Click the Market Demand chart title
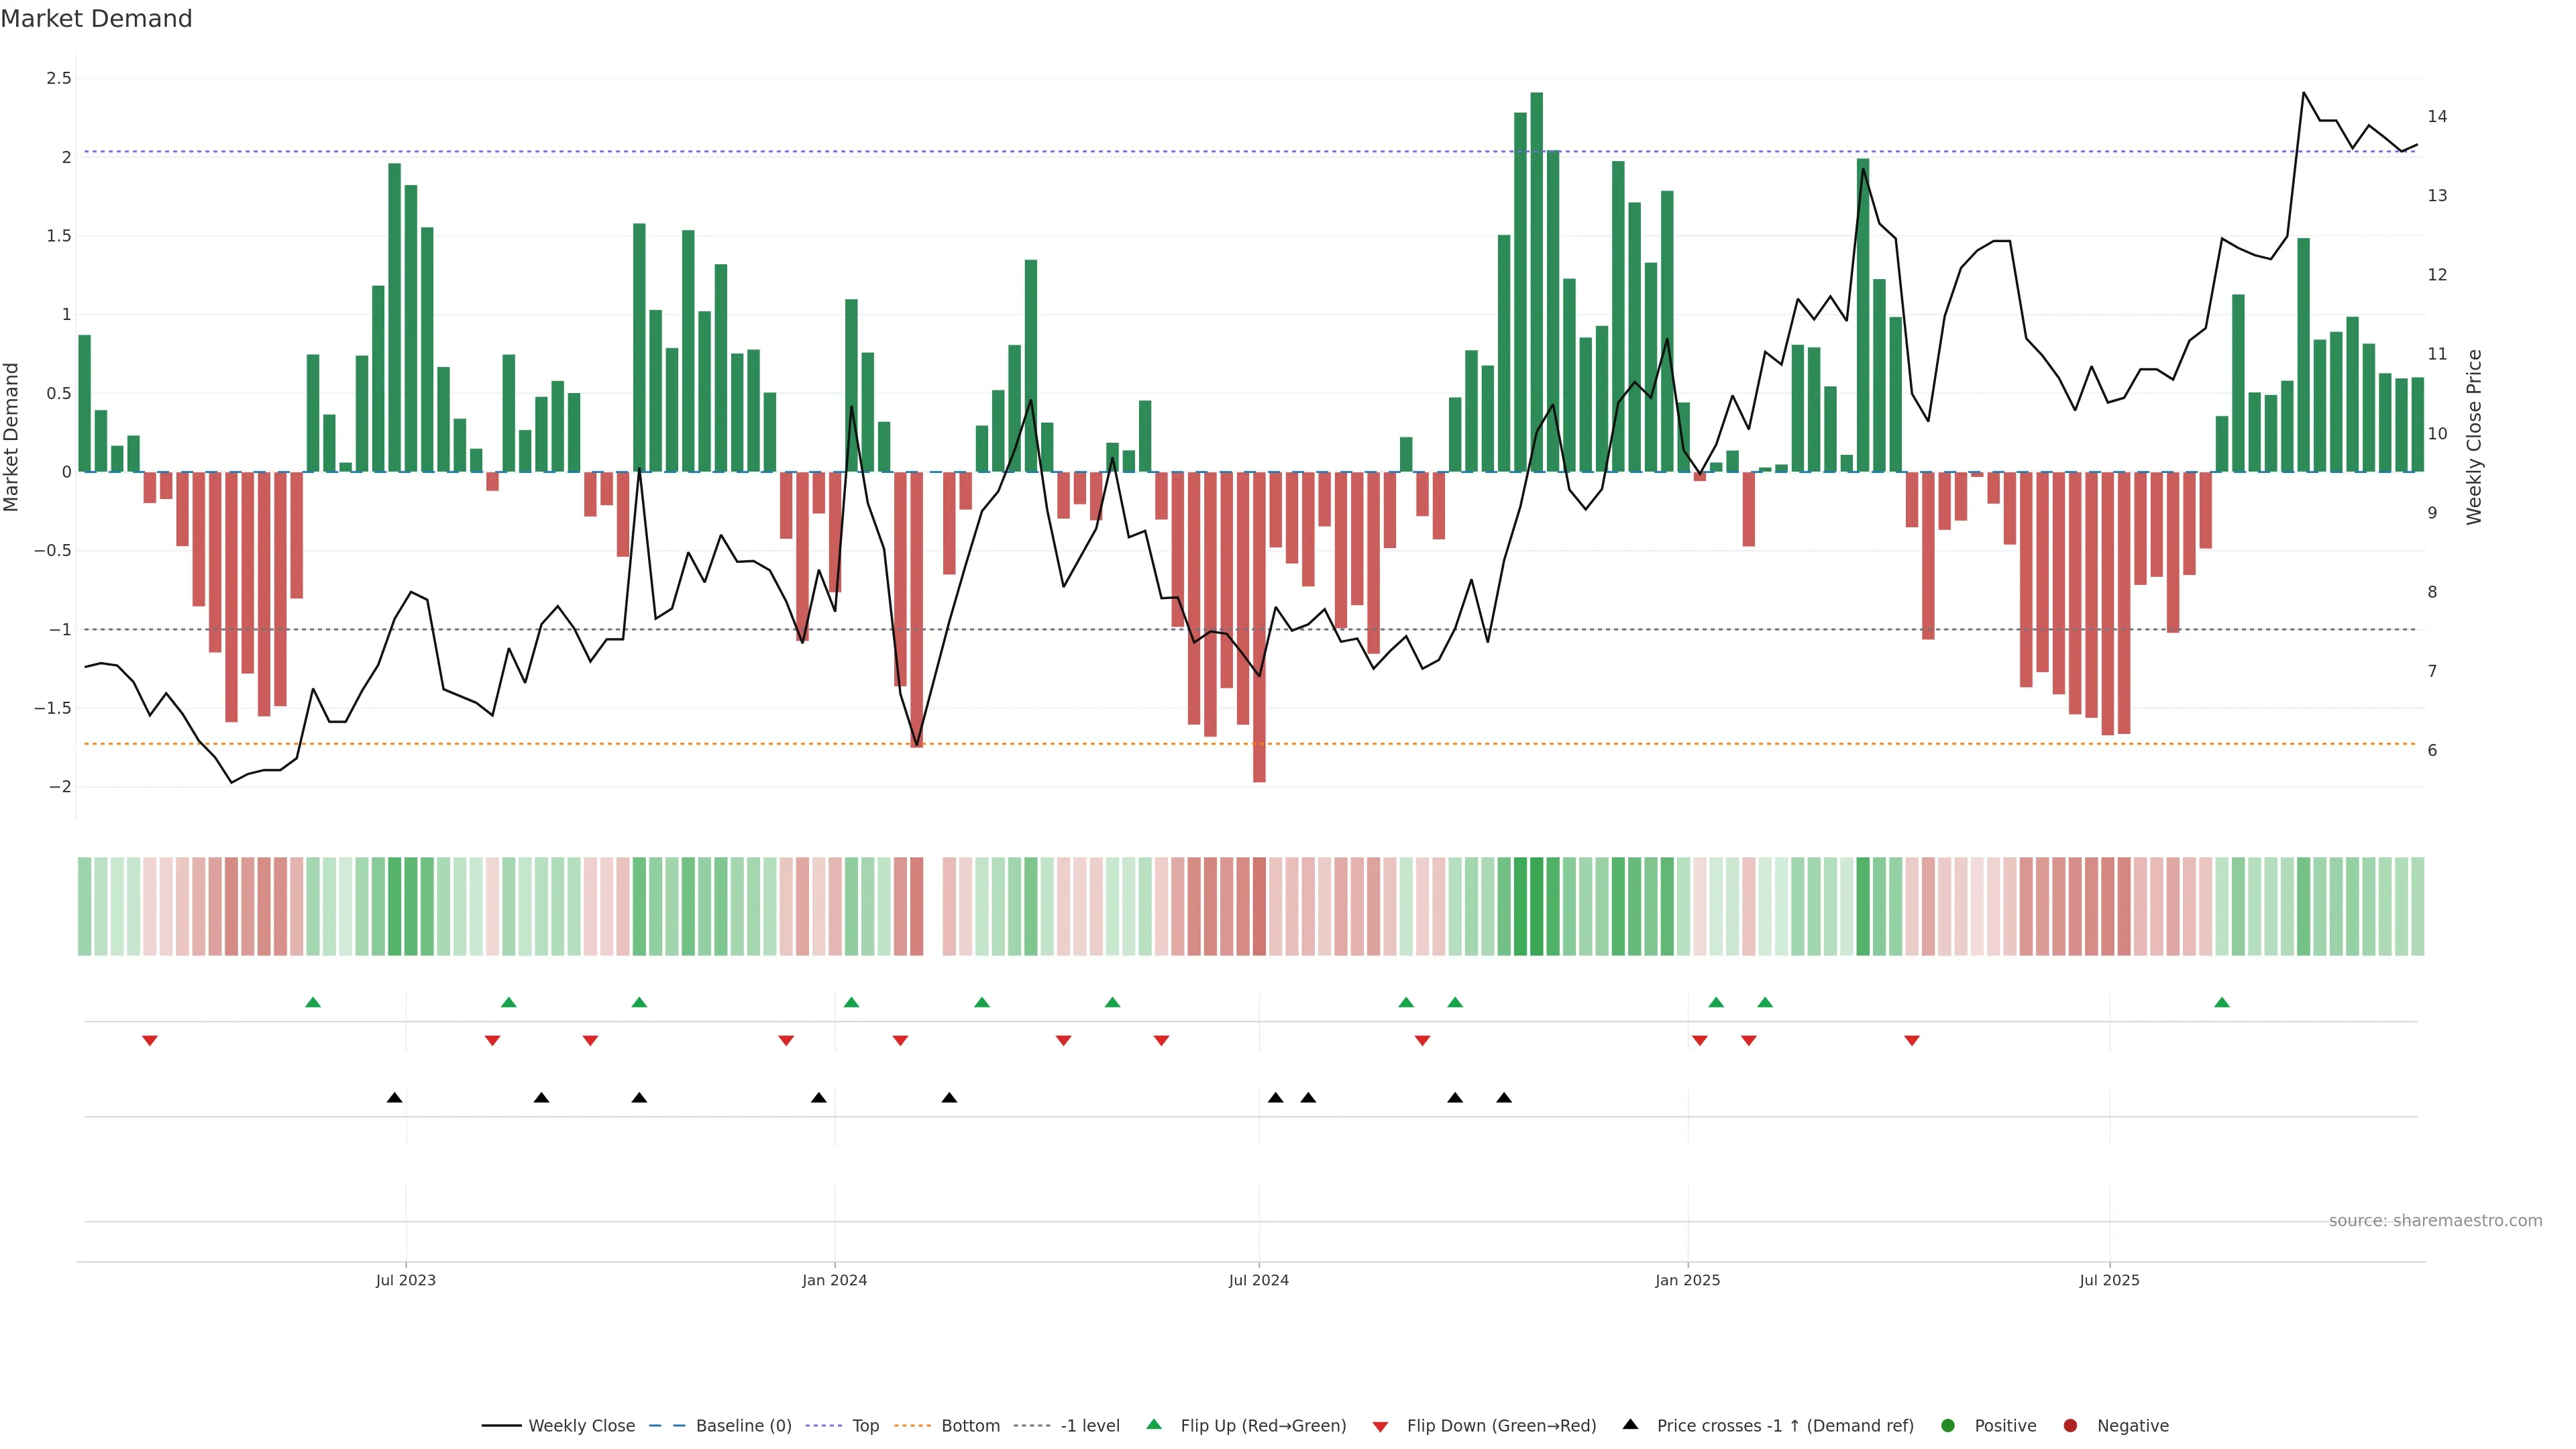 pyautogui.click(x=96, y=19)
